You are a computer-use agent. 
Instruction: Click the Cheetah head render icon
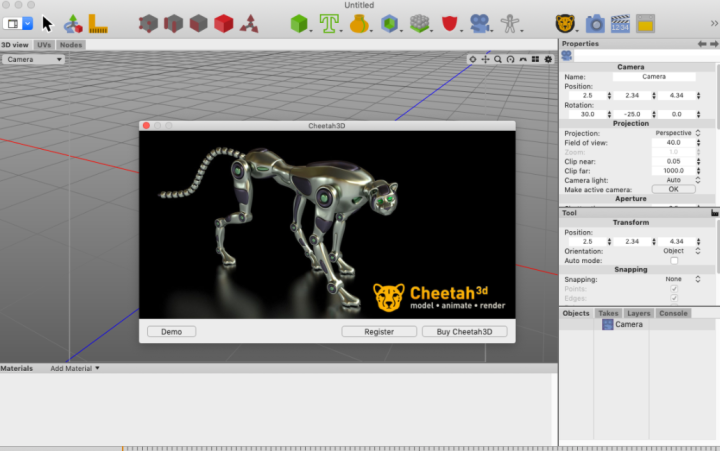565,23
